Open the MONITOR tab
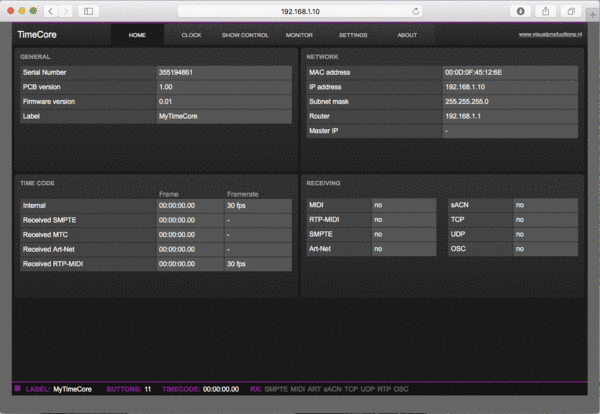The image size is (600, 414). (x=299, y=35)
